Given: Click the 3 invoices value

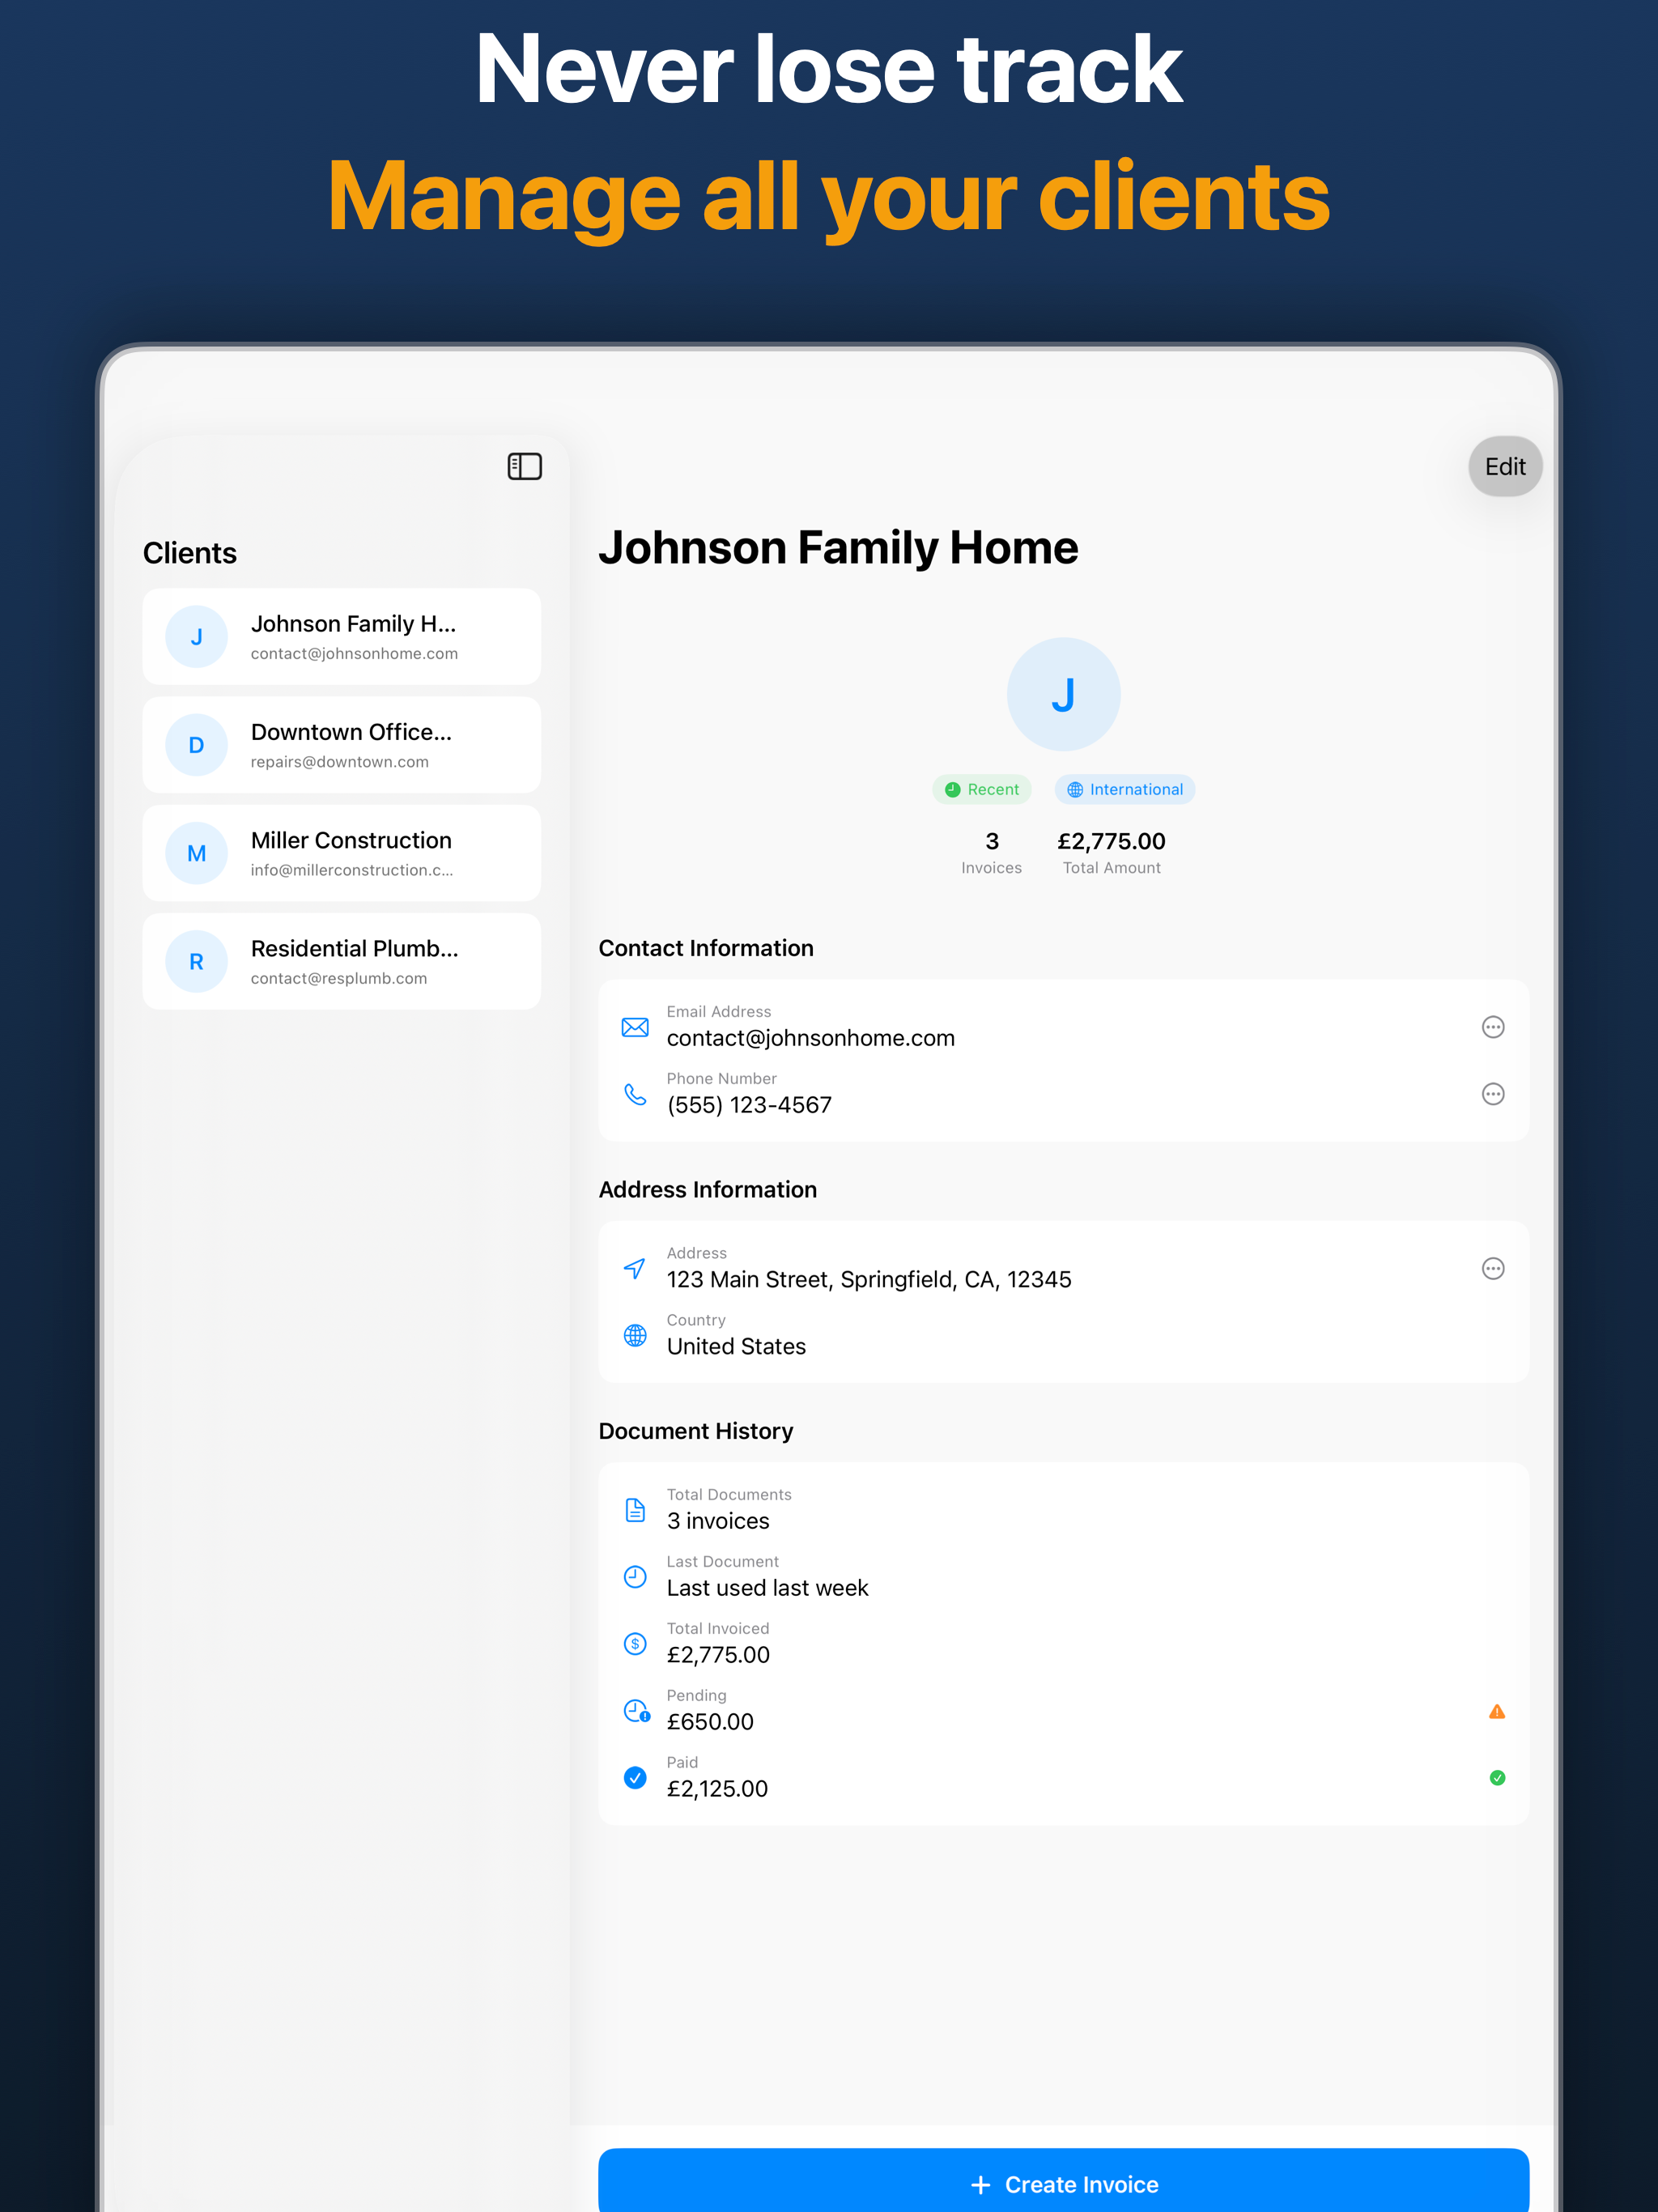Looking at the screenshot, I should click(x=718, y=1520).
